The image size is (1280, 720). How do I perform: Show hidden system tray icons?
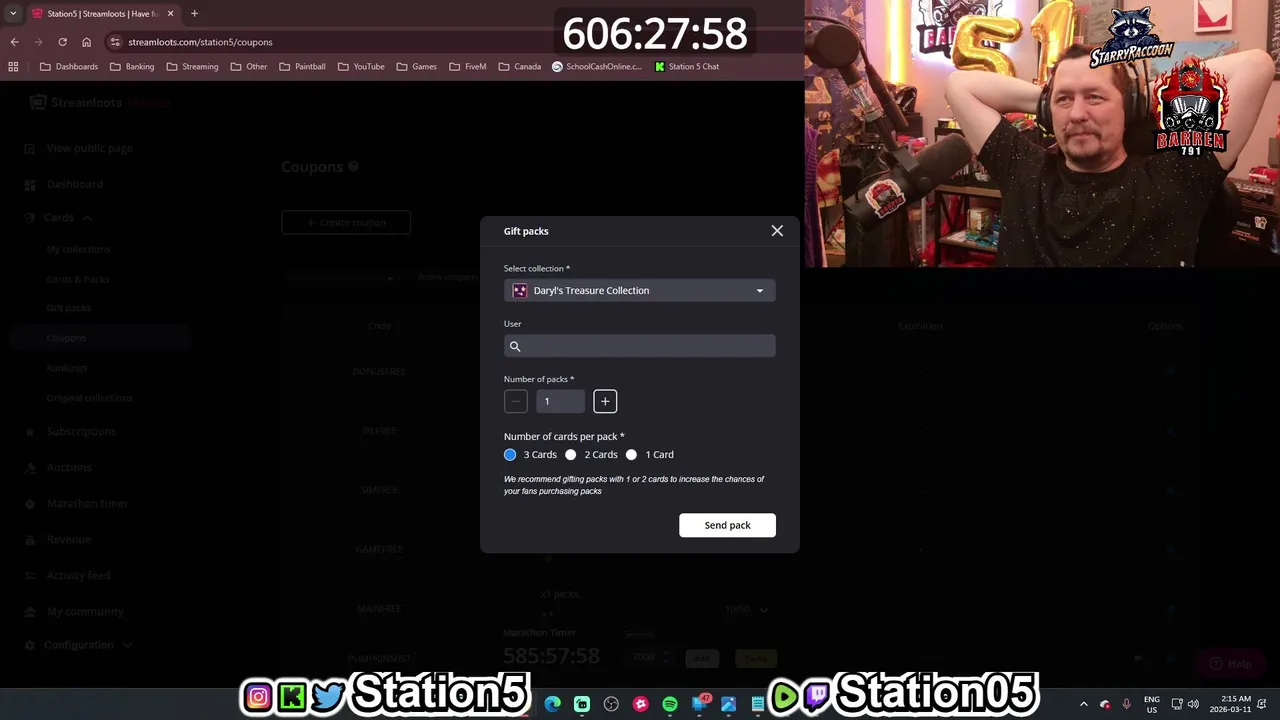point(1083,704)
